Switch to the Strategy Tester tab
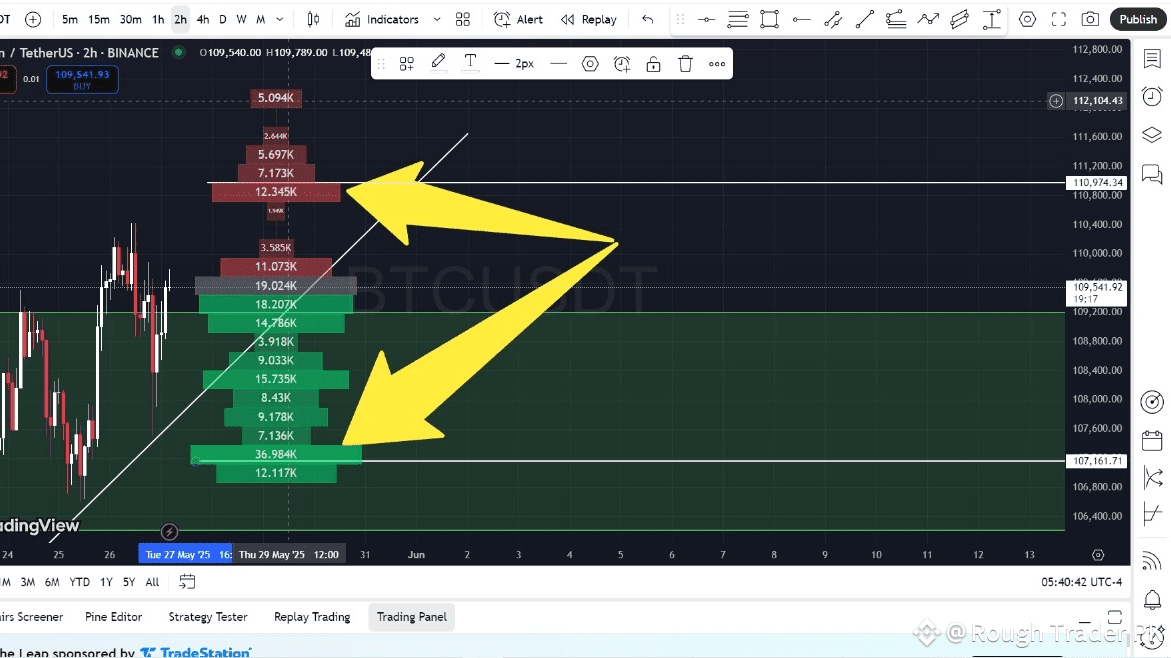The image size is (1171, 658). click(x=207, y=616)
